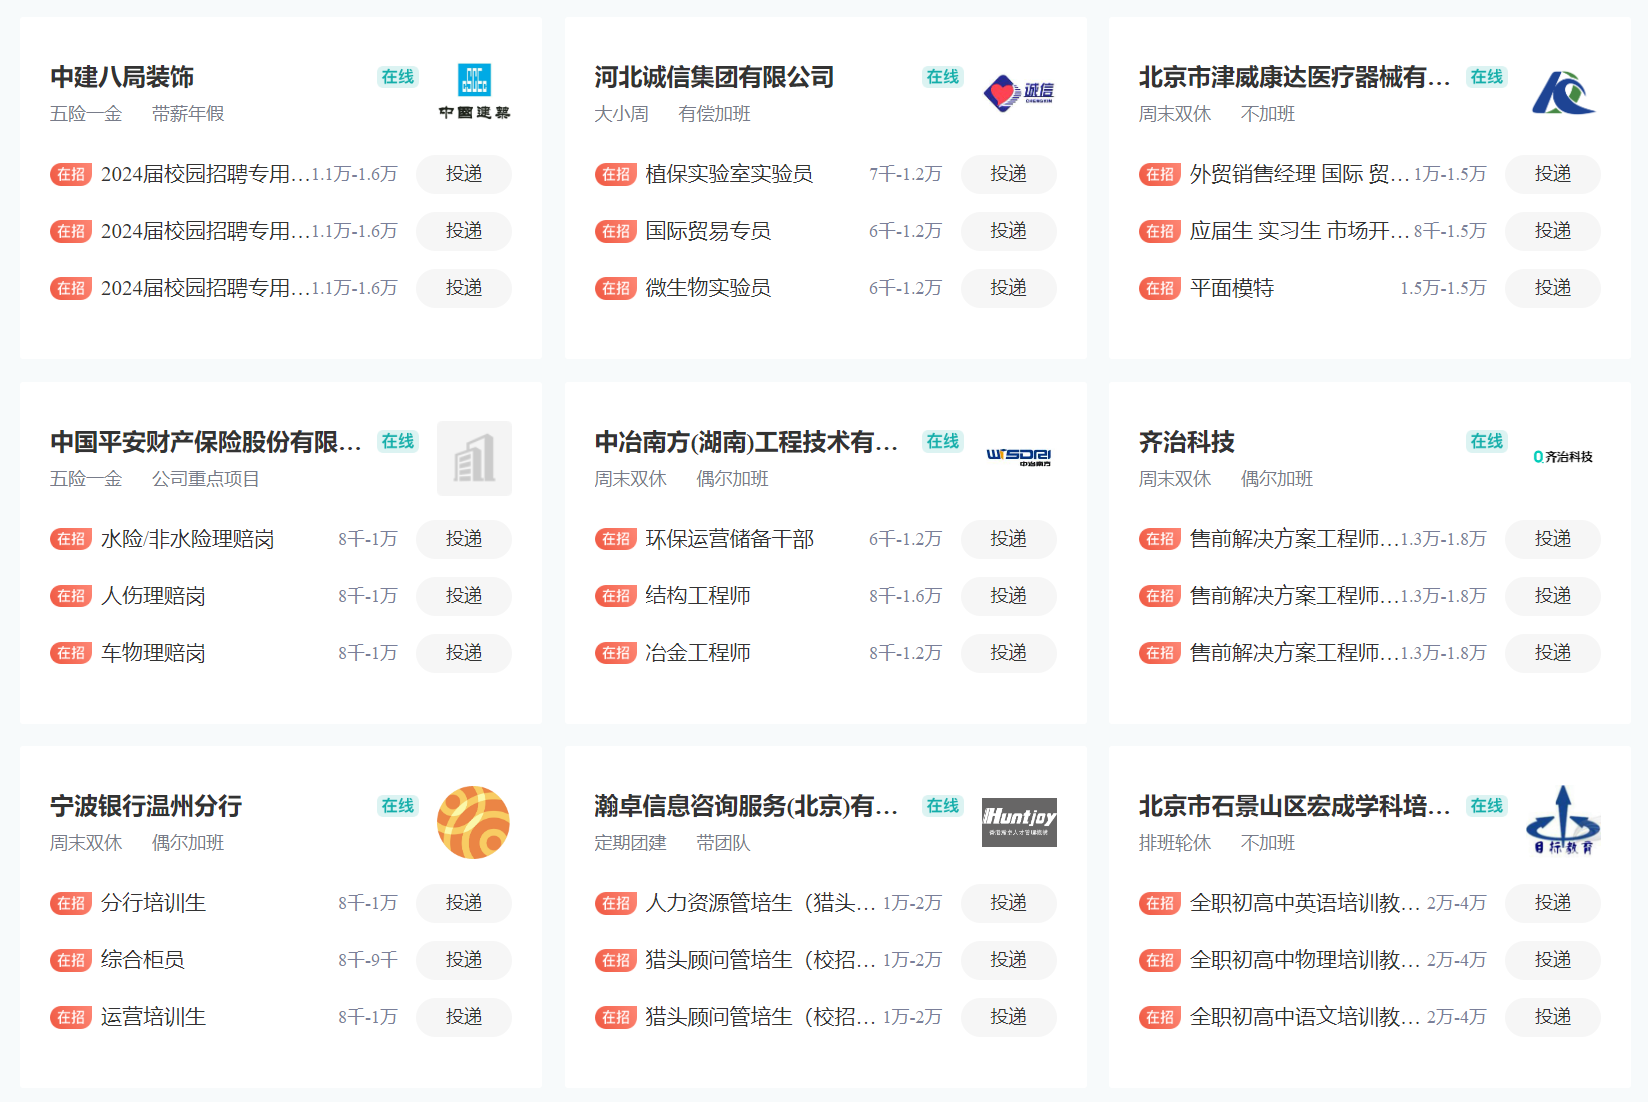Viewport: 1648px width, 1102px height.
Task: Open company page 中冶南方(湖南)工程技术有
Action: [746, 441]
